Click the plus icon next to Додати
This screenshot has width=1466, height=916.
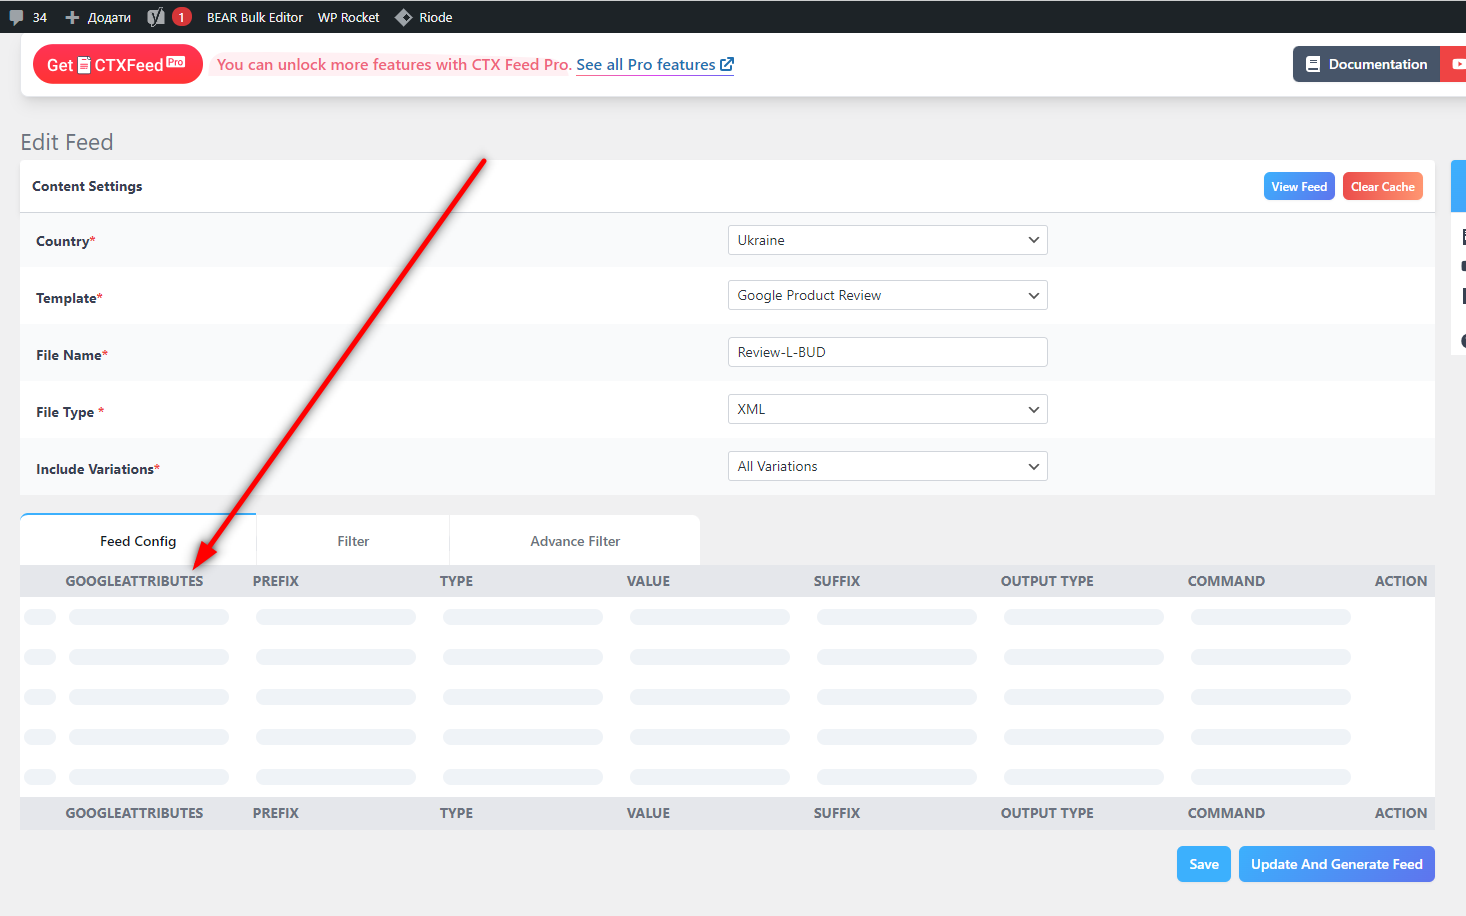tap(72, 17)
